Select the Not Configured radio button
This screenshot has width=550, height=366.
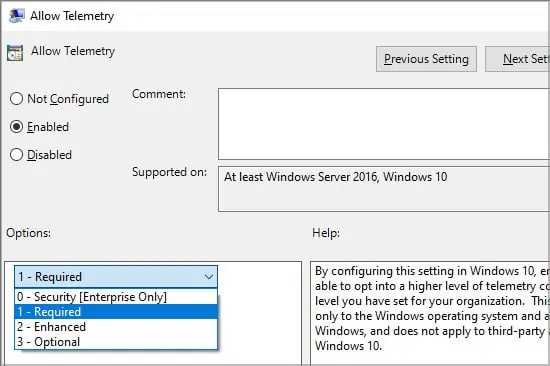tap(16, 99)
